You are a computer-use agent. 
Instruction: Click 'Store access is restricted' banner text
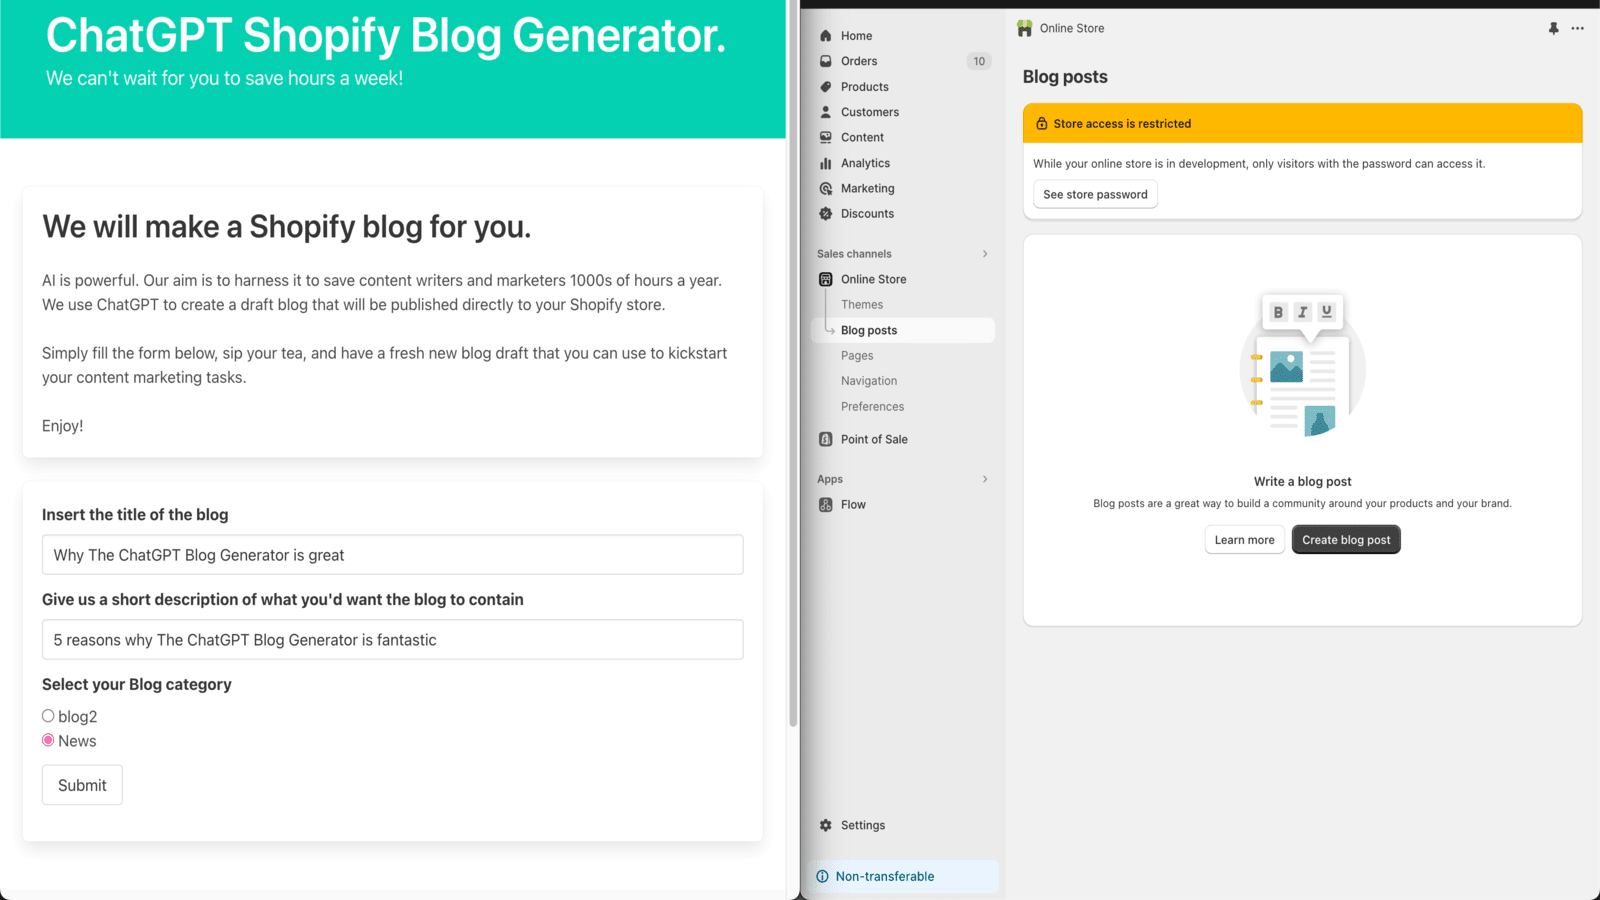(x=1122, y=124)
